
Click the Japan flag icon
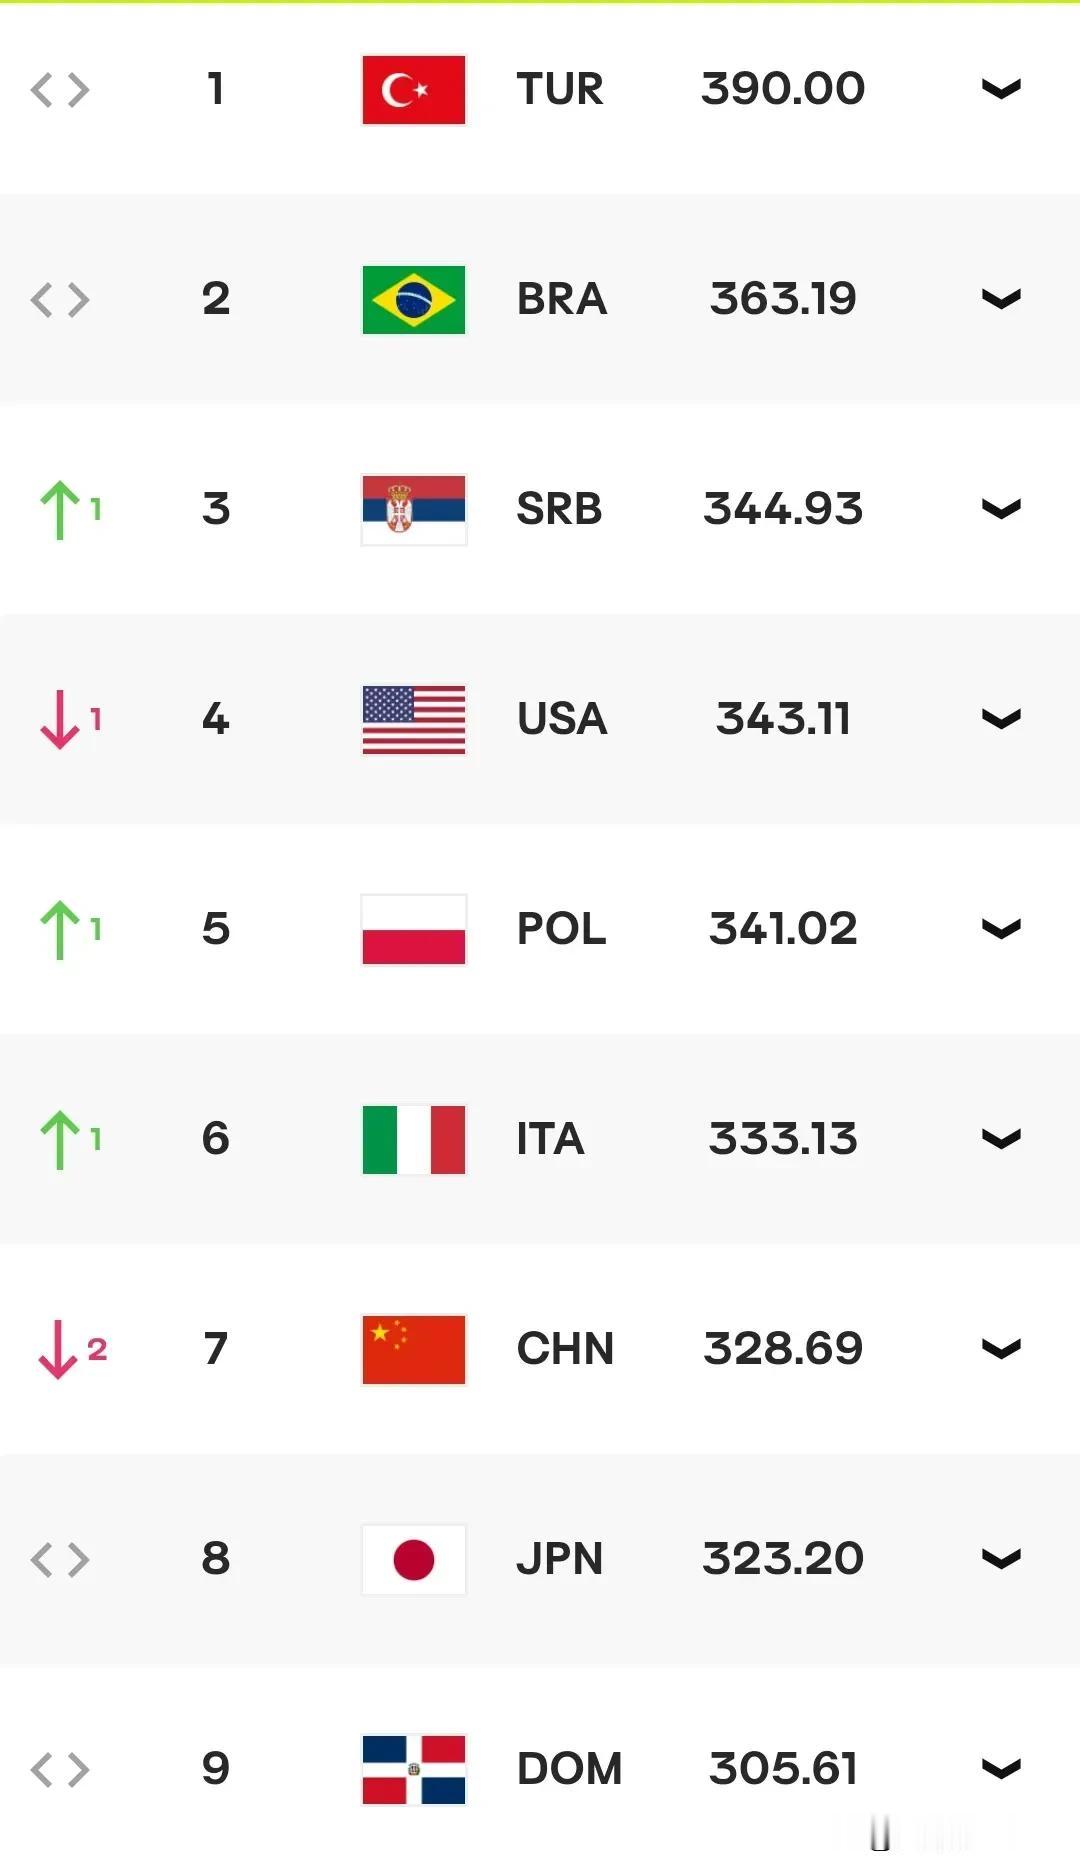coord(413,1560)
